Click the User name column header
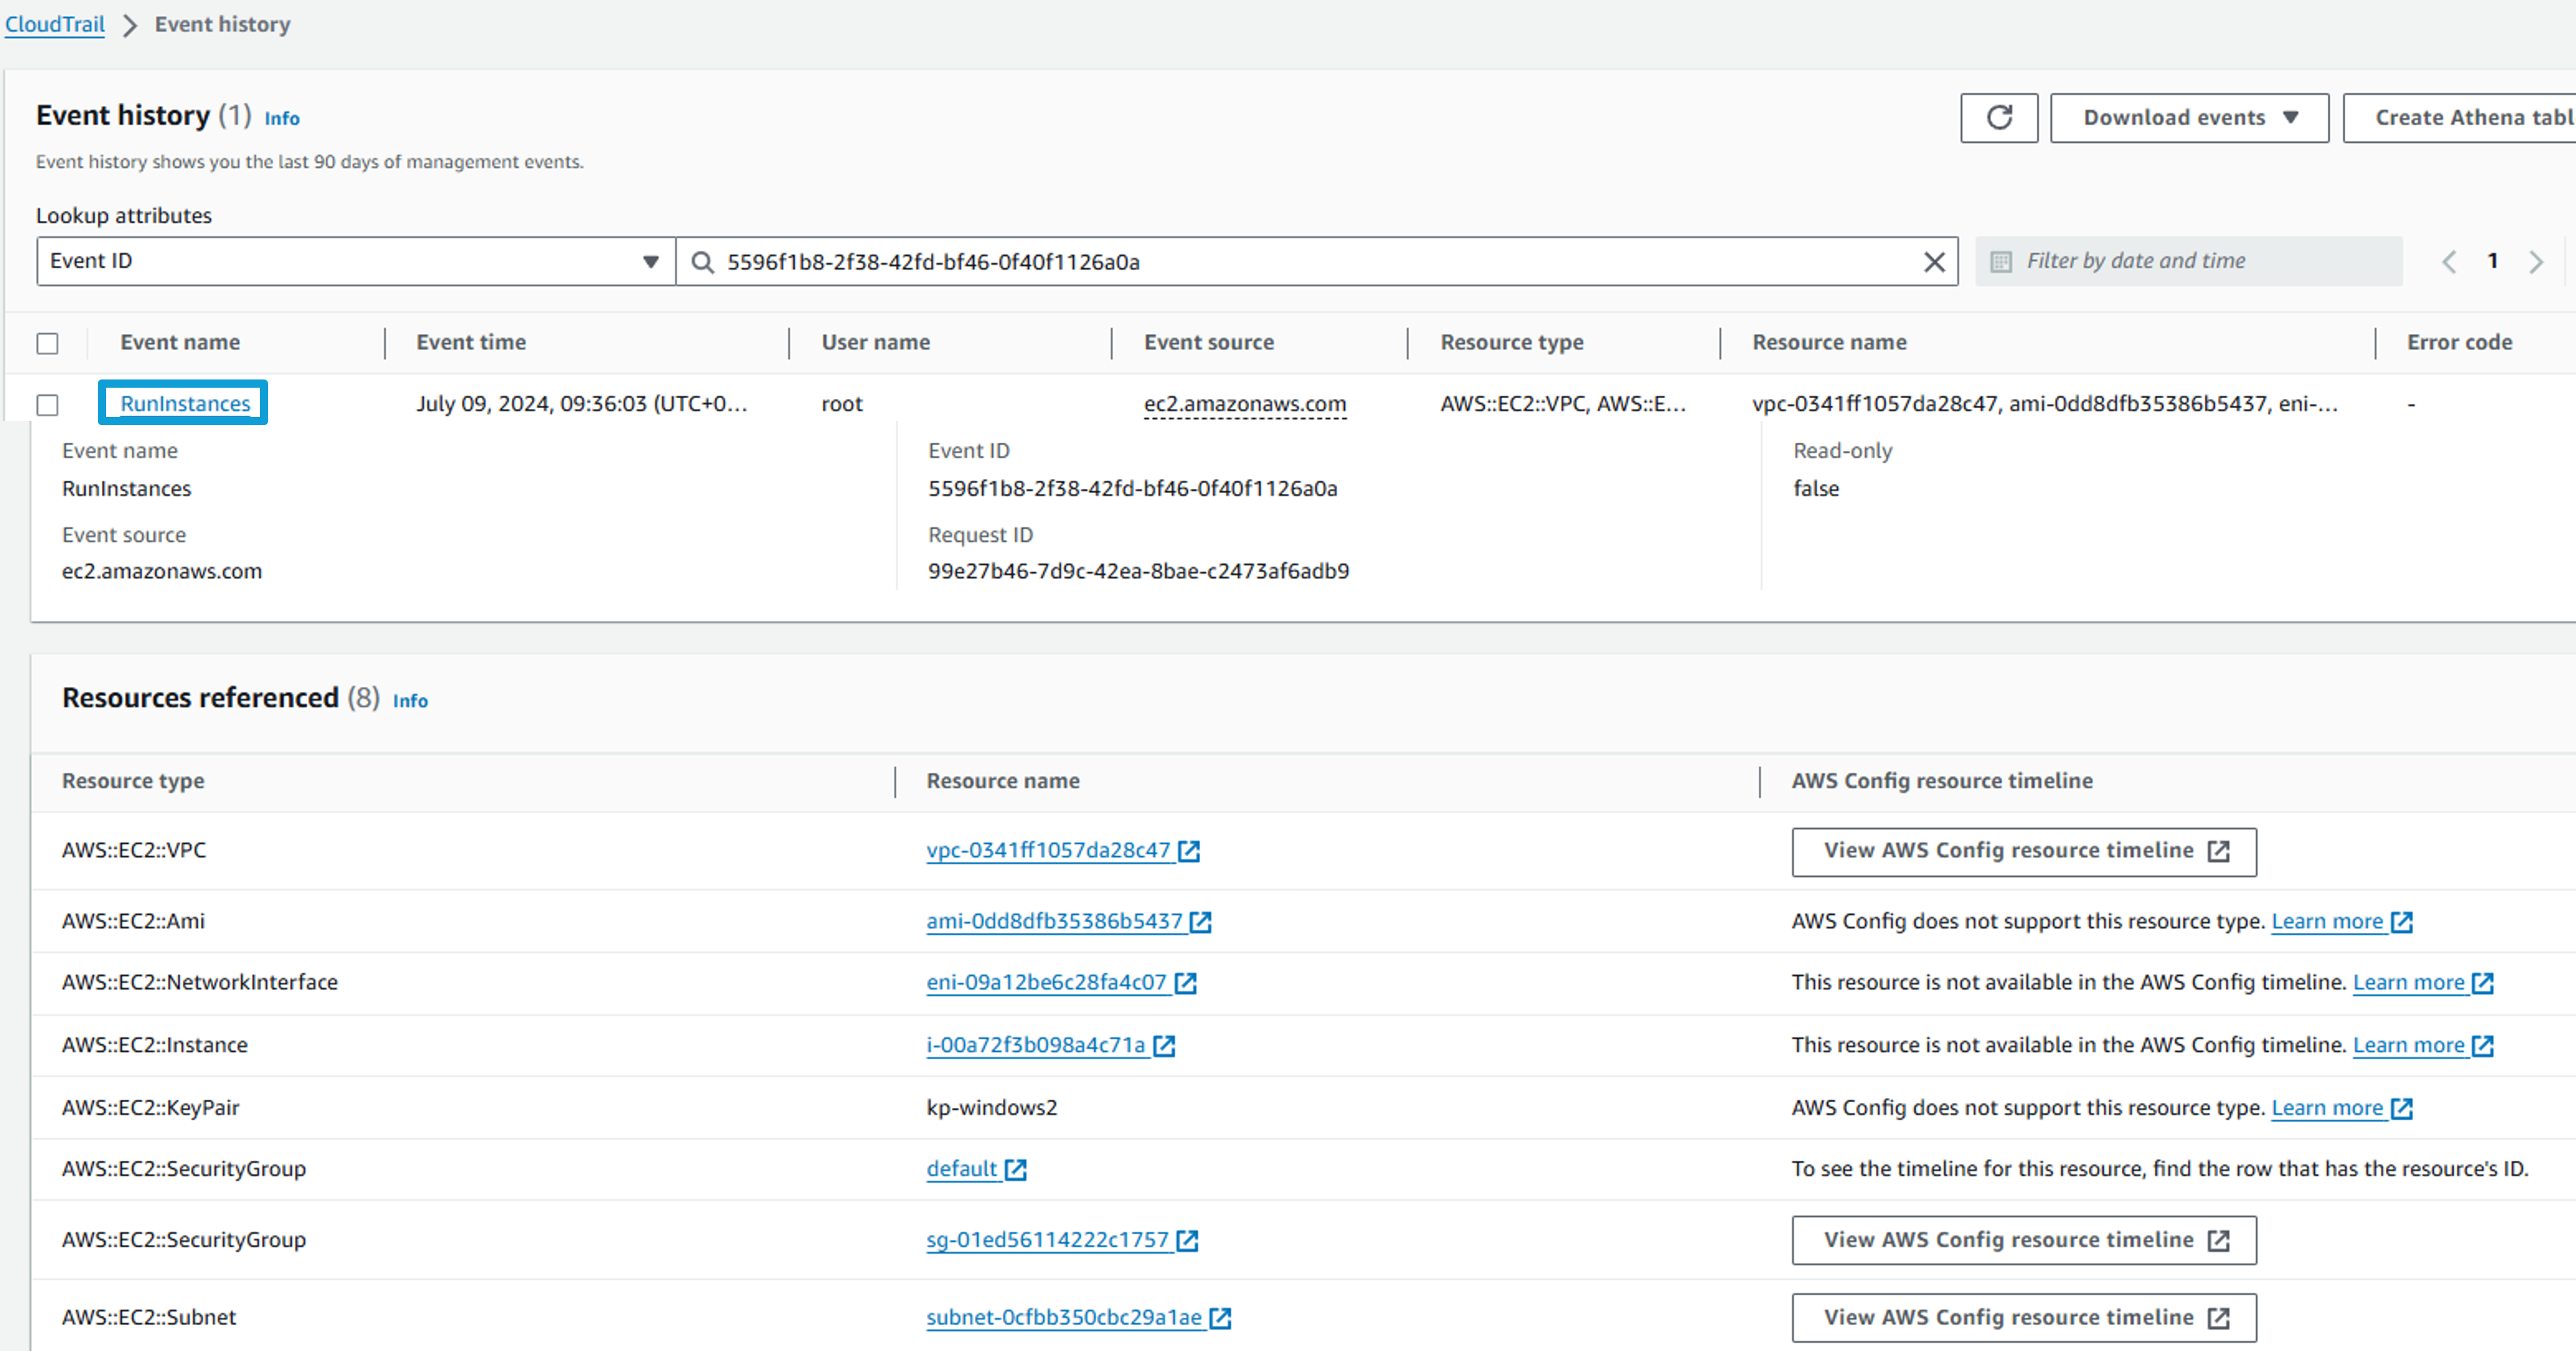This screenshot has width=2576, height=1351. [875, 342]
